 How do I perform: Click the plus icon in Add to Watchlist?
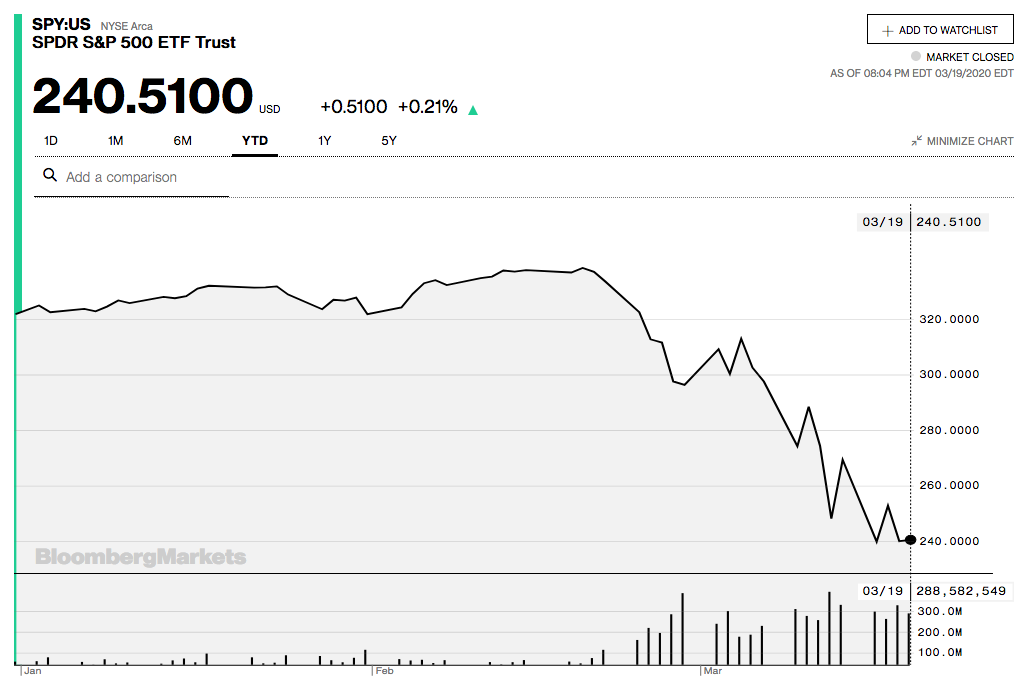(887, 30)
